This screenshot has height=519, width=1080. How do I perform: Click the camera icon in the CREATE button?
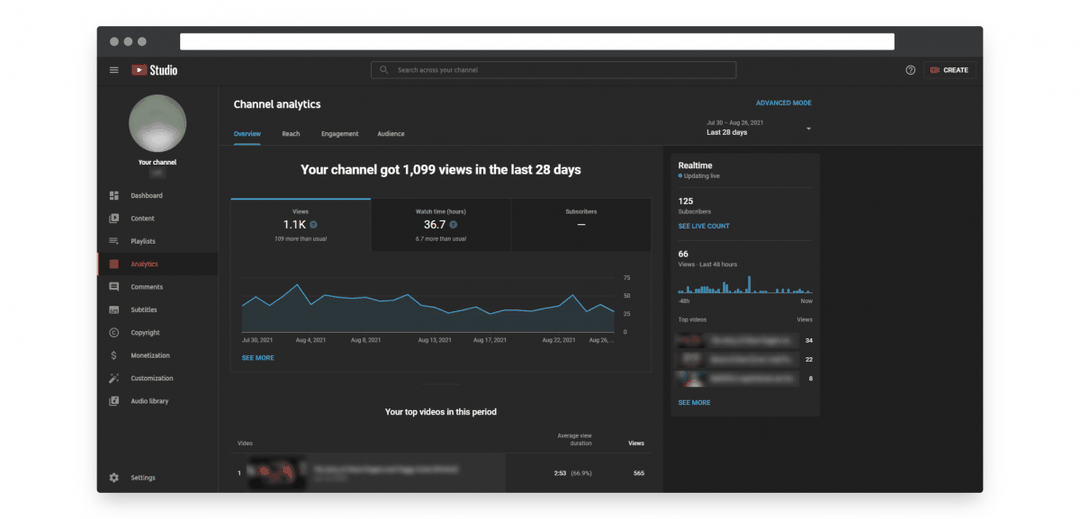pos(935,70)
